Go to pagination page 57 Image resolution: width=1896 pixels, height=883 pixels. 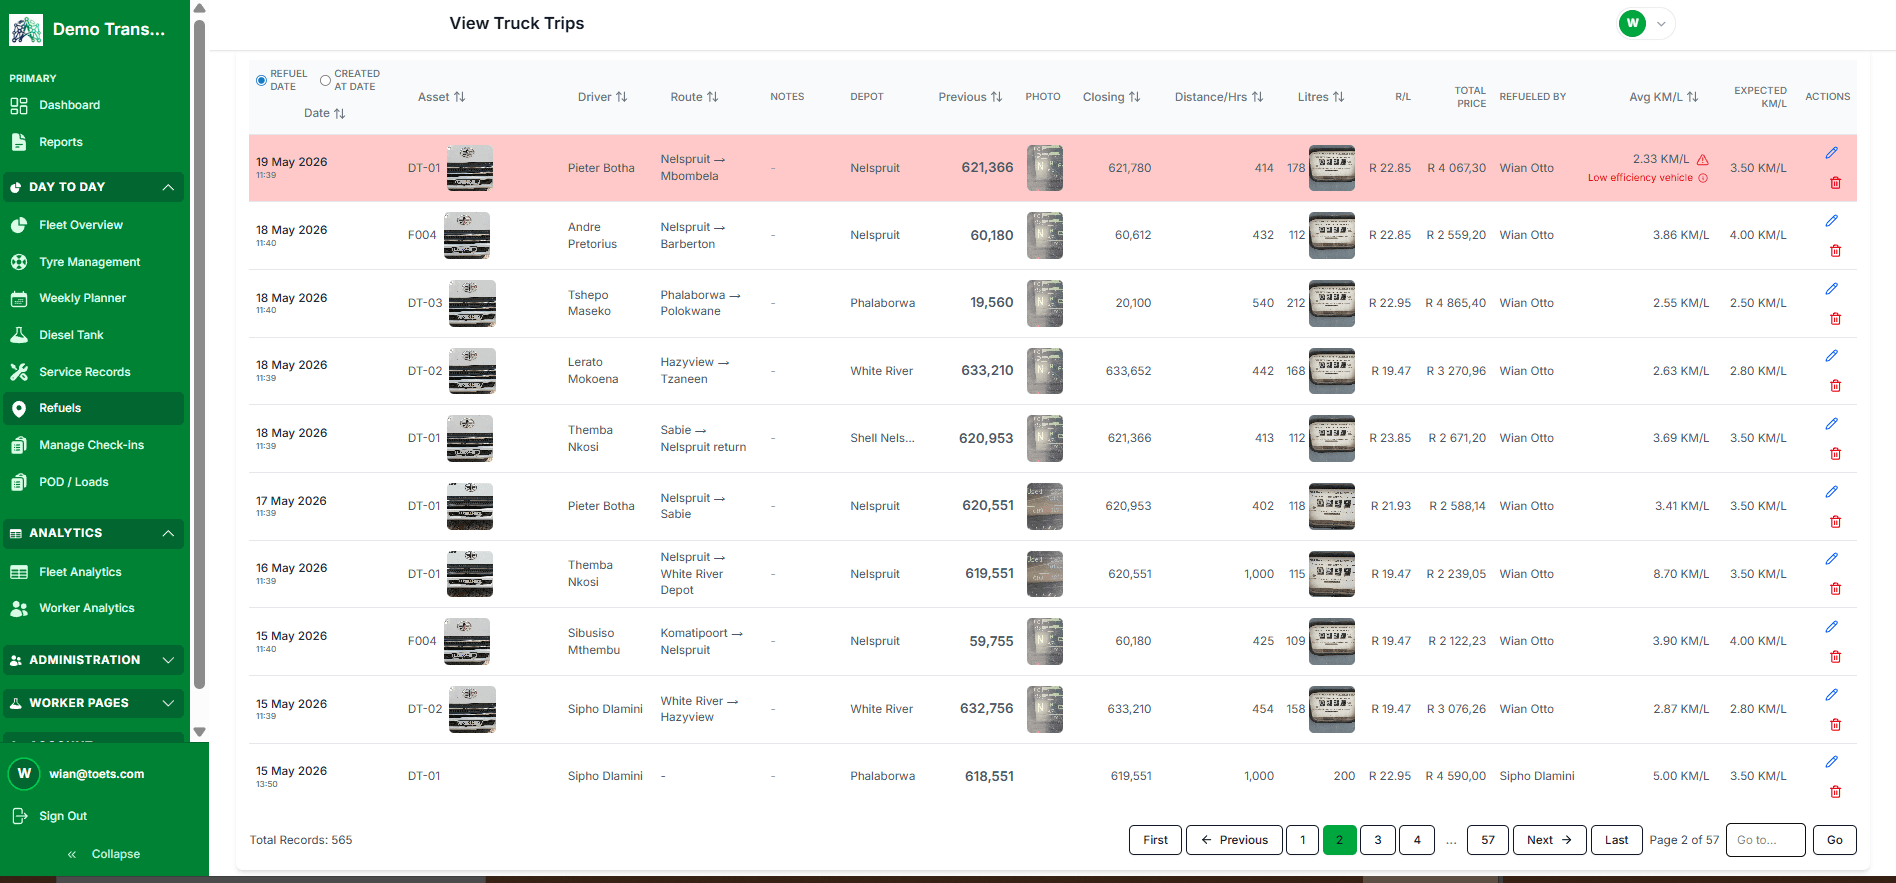(x=1488, y=840)
